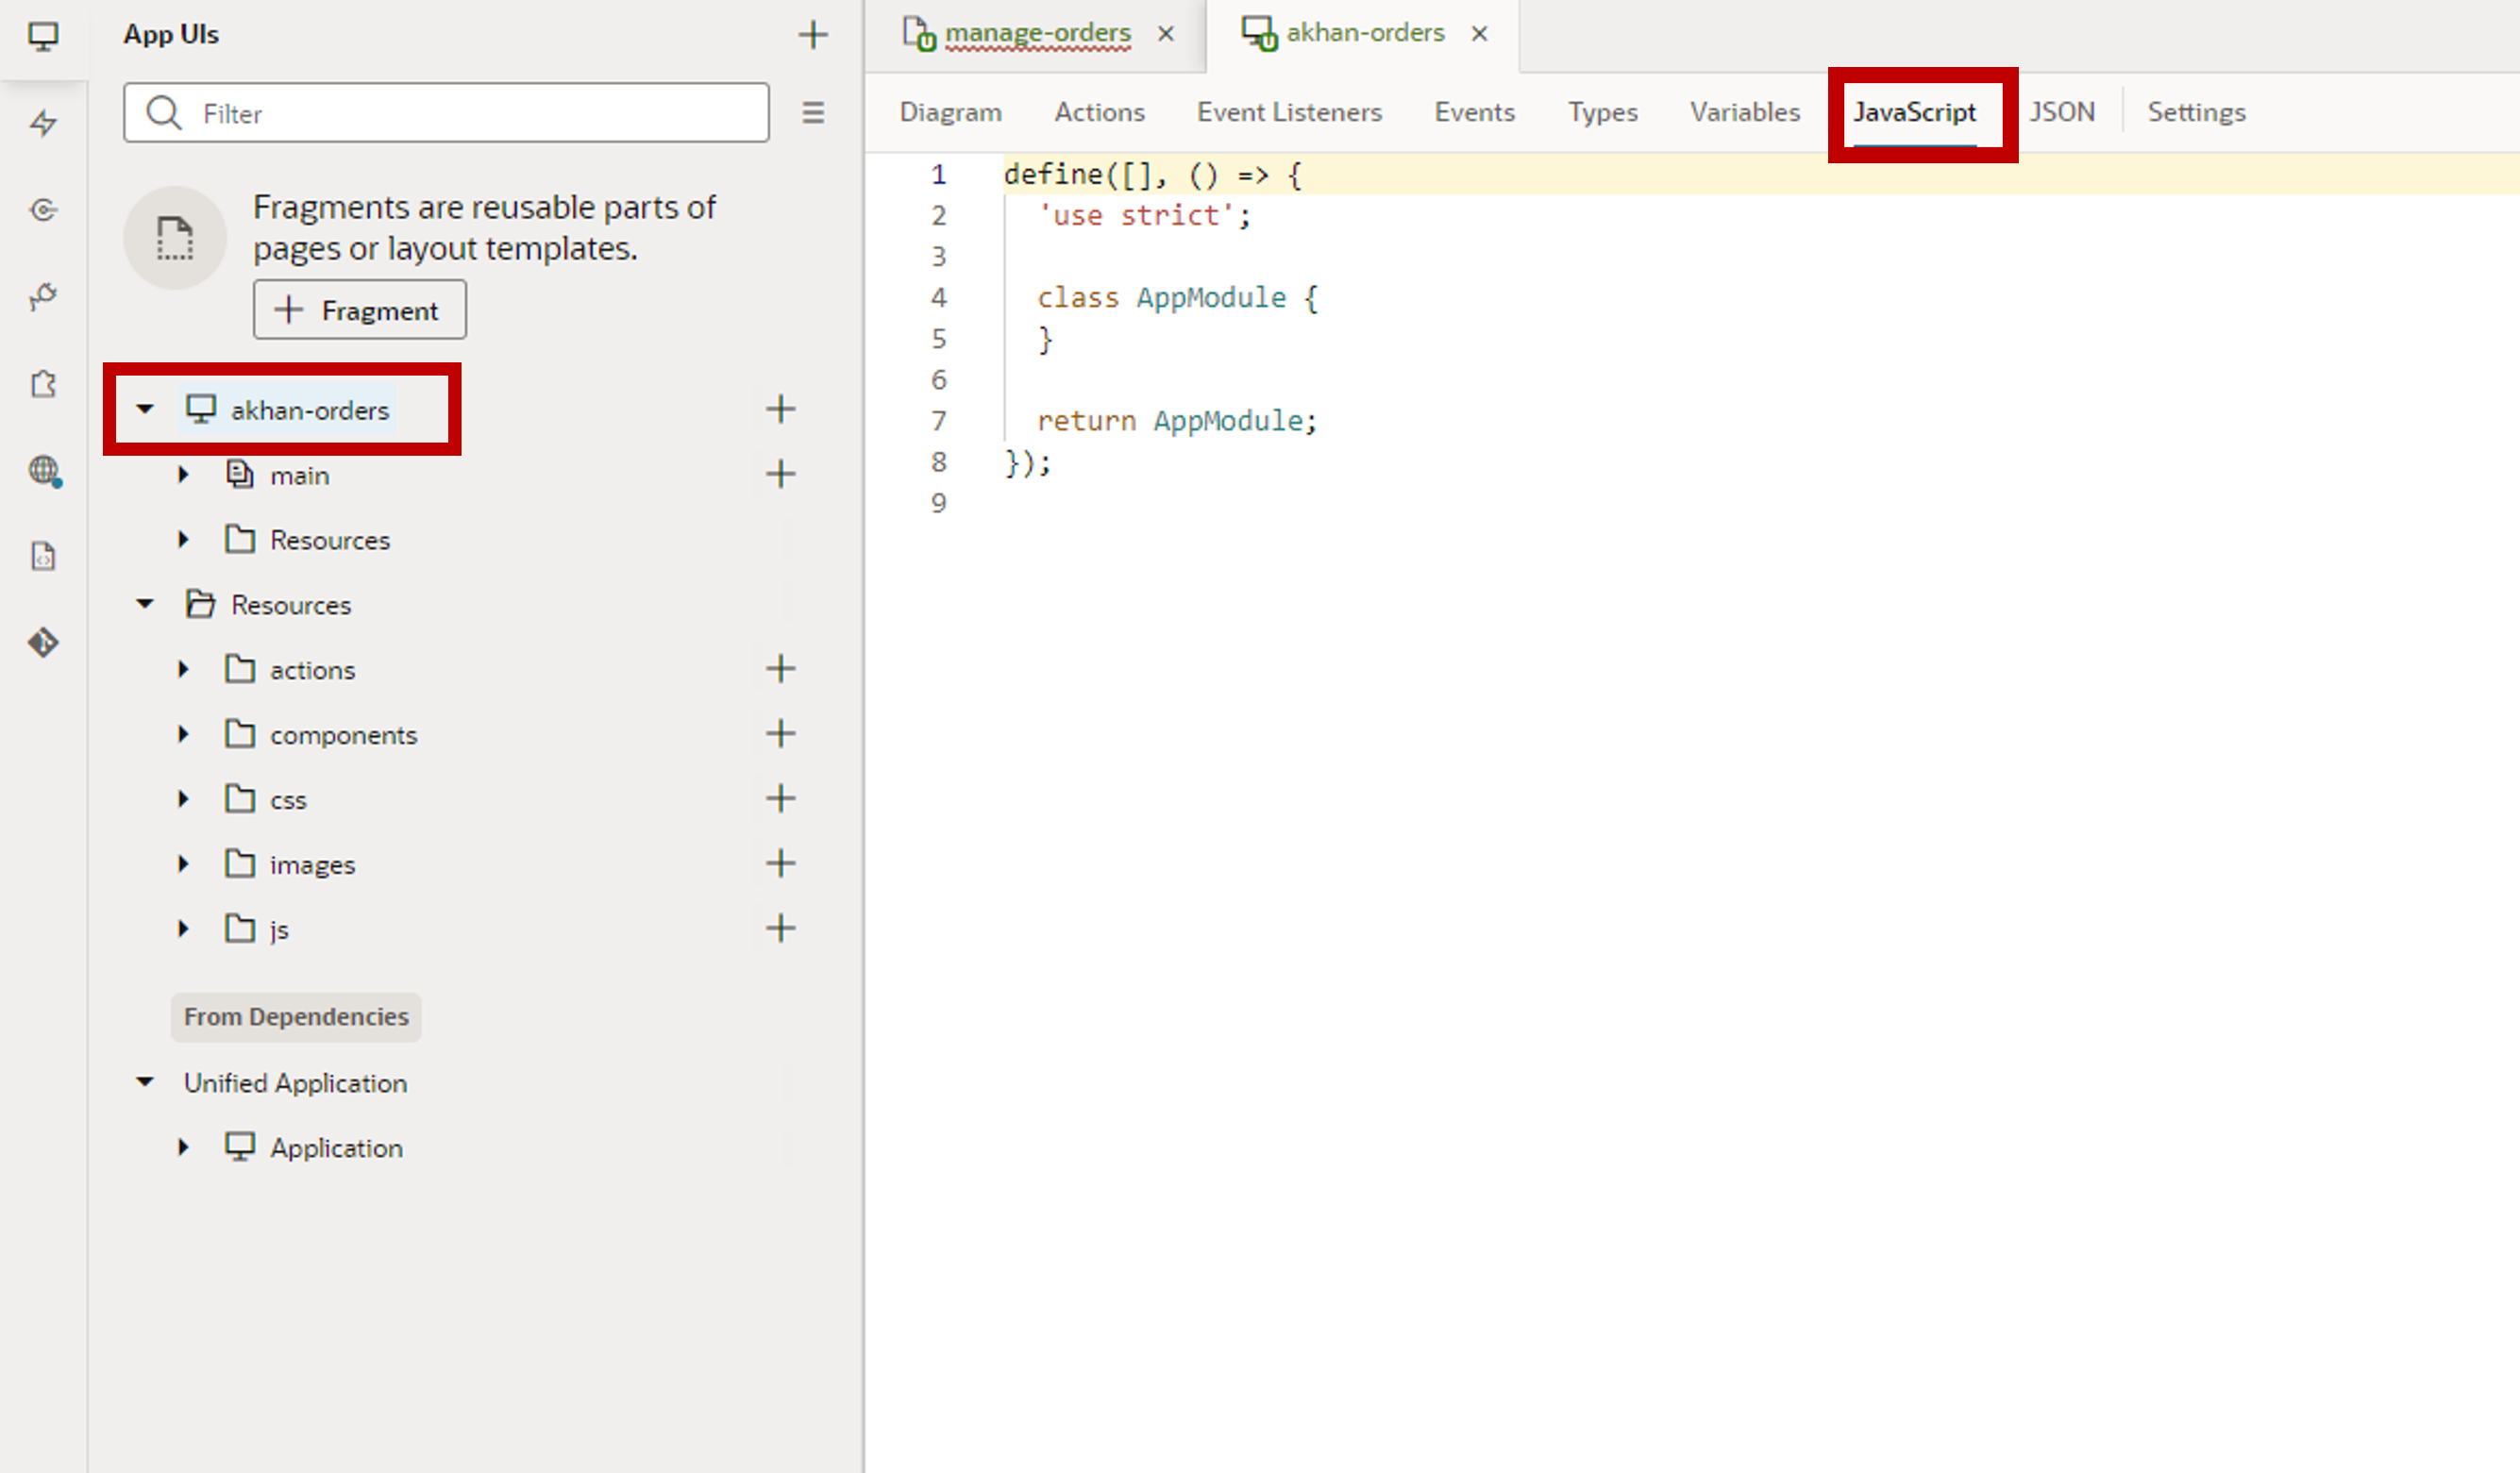Close the akhan-orders editor tab
Viewport: 2520px width, 1473px height.
[x=1479, y=34]
